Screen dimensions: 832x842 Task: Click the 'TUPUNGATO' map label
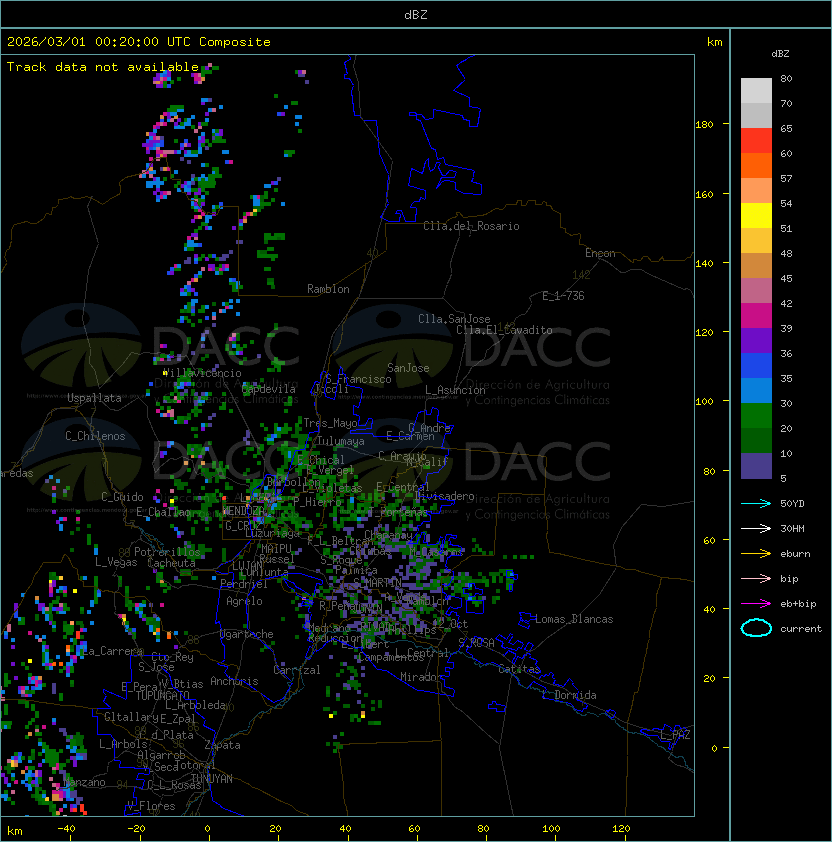[162, 696]
